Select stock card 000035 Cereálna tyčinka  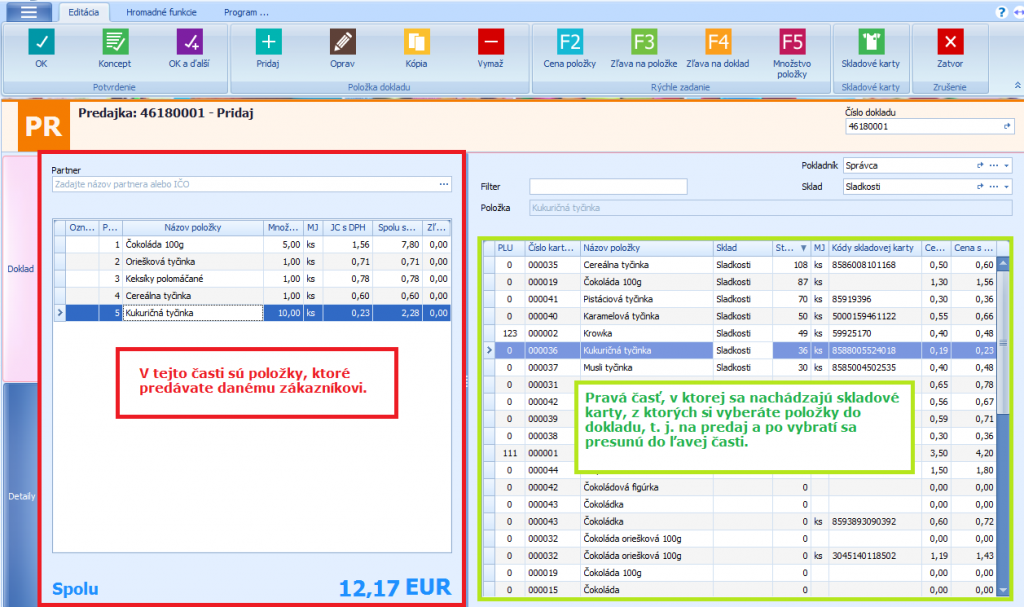pyautogui.click(x=740, y=265)
